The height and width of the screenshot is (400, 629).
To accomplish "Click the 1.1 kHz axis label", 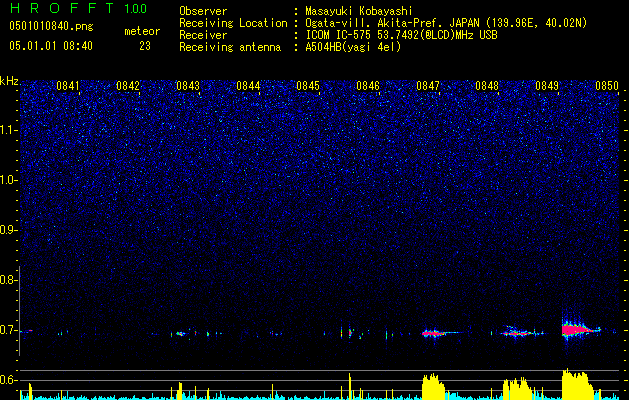I will pos(8,130).
